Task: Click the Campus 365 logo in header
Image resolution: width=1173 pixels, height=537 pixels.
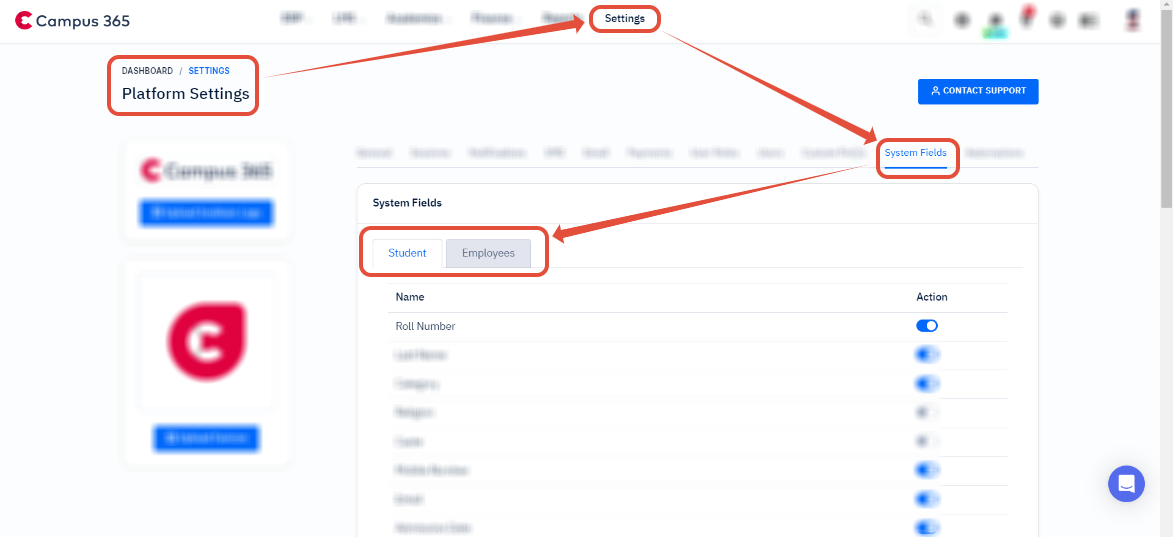Action: (73, 21)
